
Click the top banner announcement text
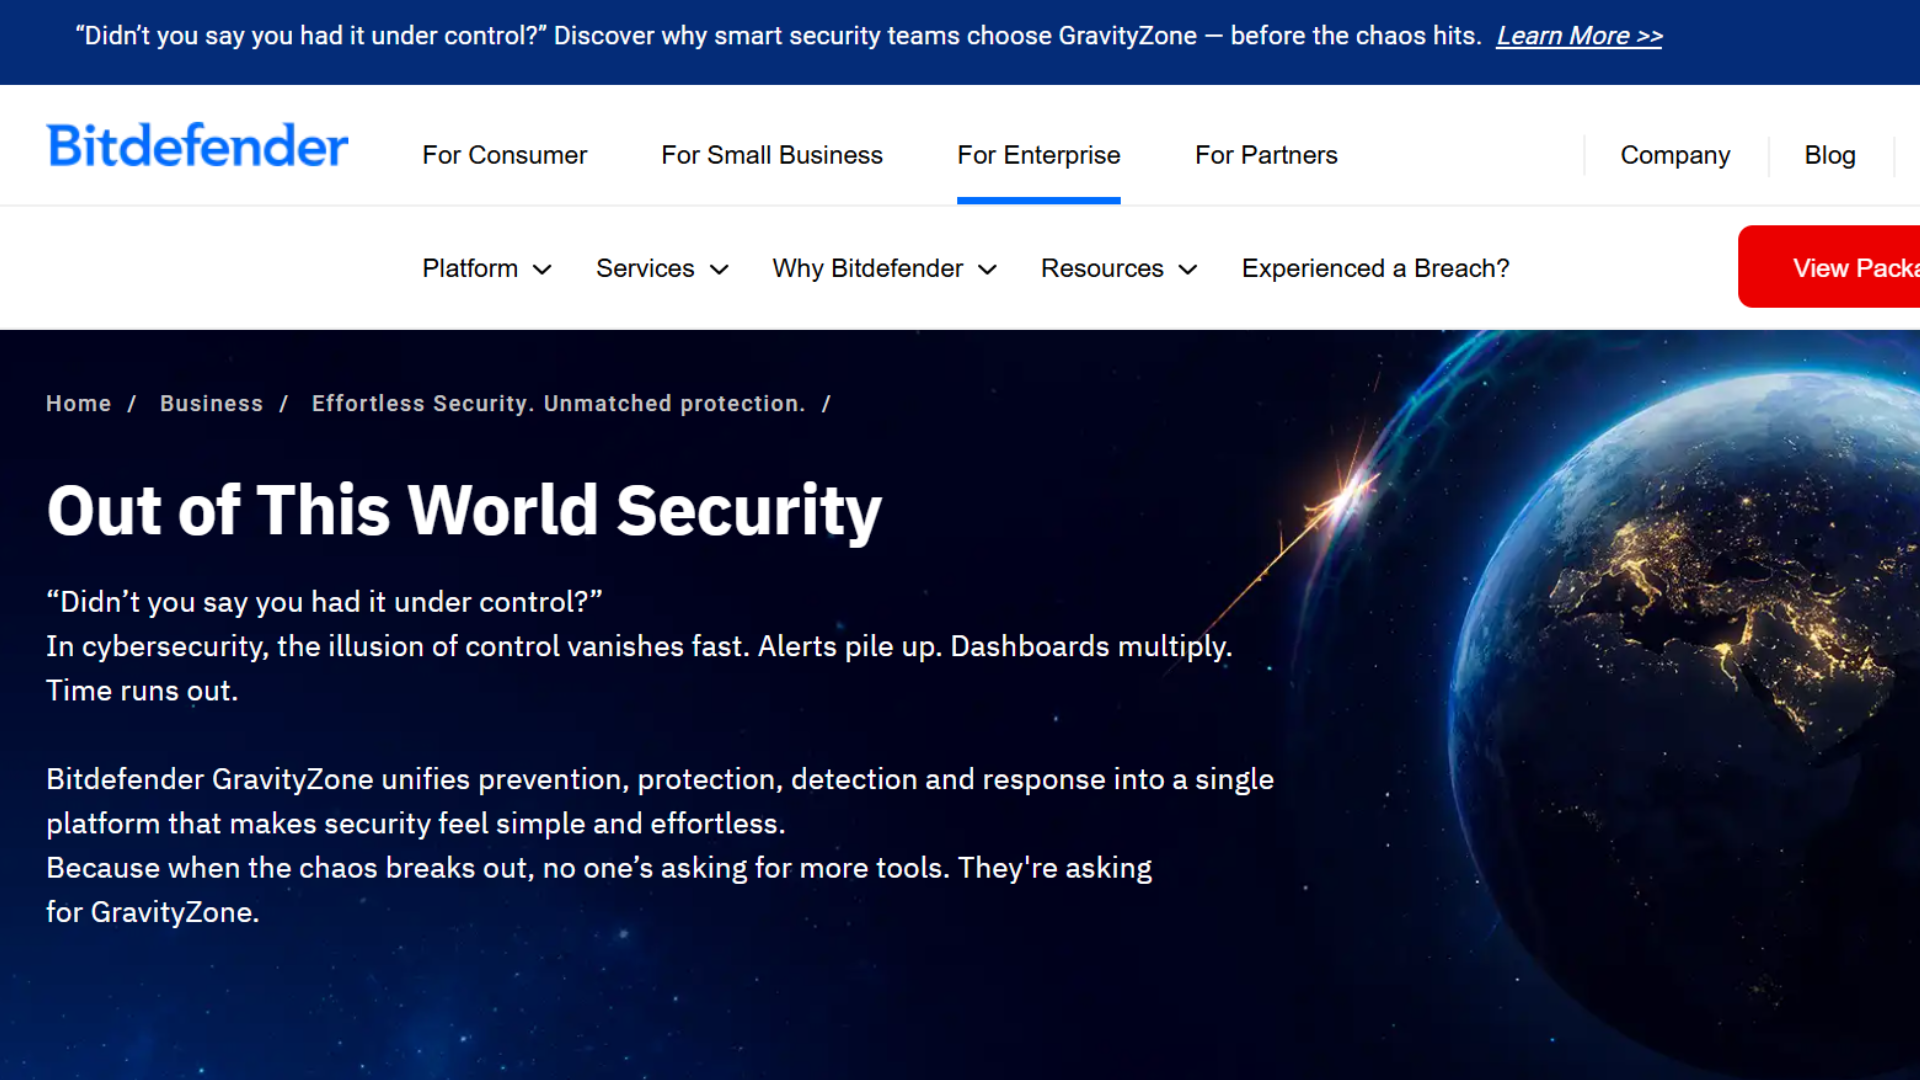pos(778,36)
